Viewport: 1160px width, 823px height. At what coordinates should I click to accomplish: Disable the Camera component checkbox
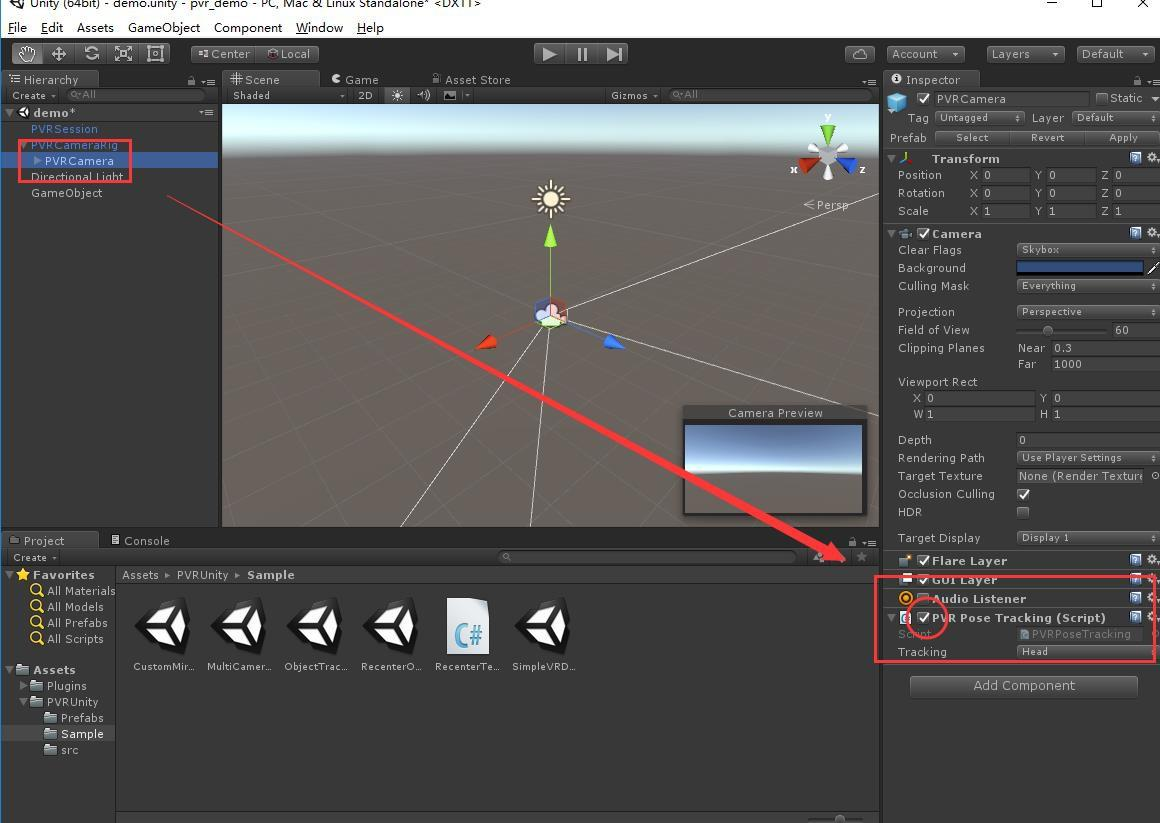[x=923, y=233]
